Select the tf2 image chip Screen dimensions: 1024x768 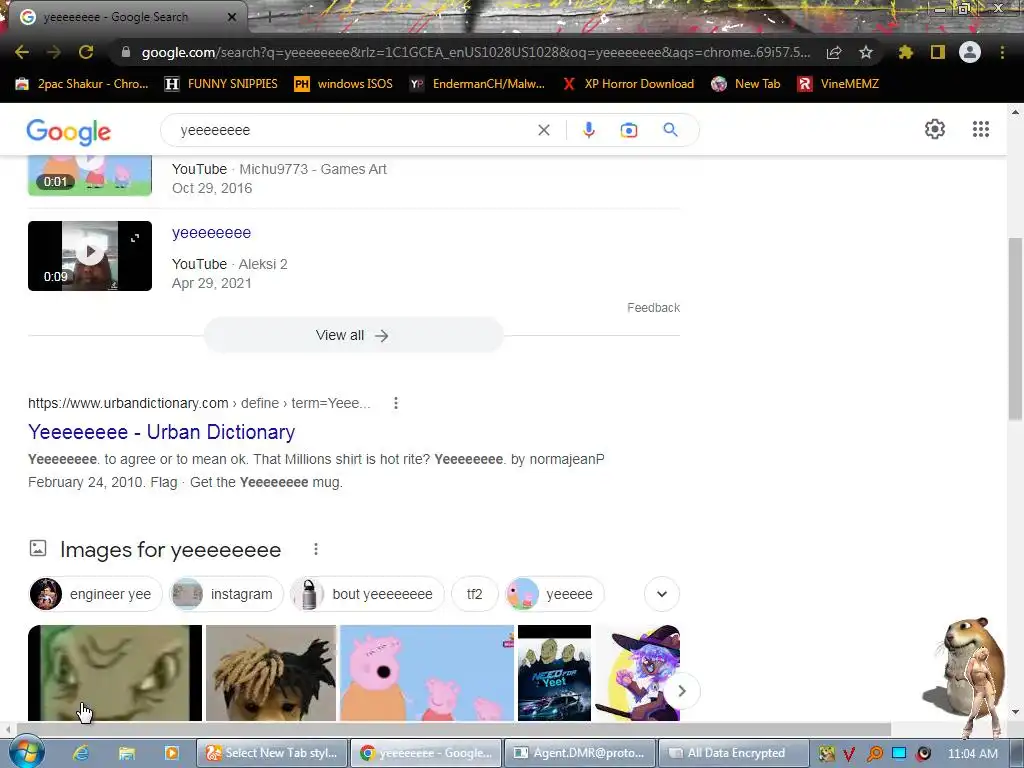[474, 594]
